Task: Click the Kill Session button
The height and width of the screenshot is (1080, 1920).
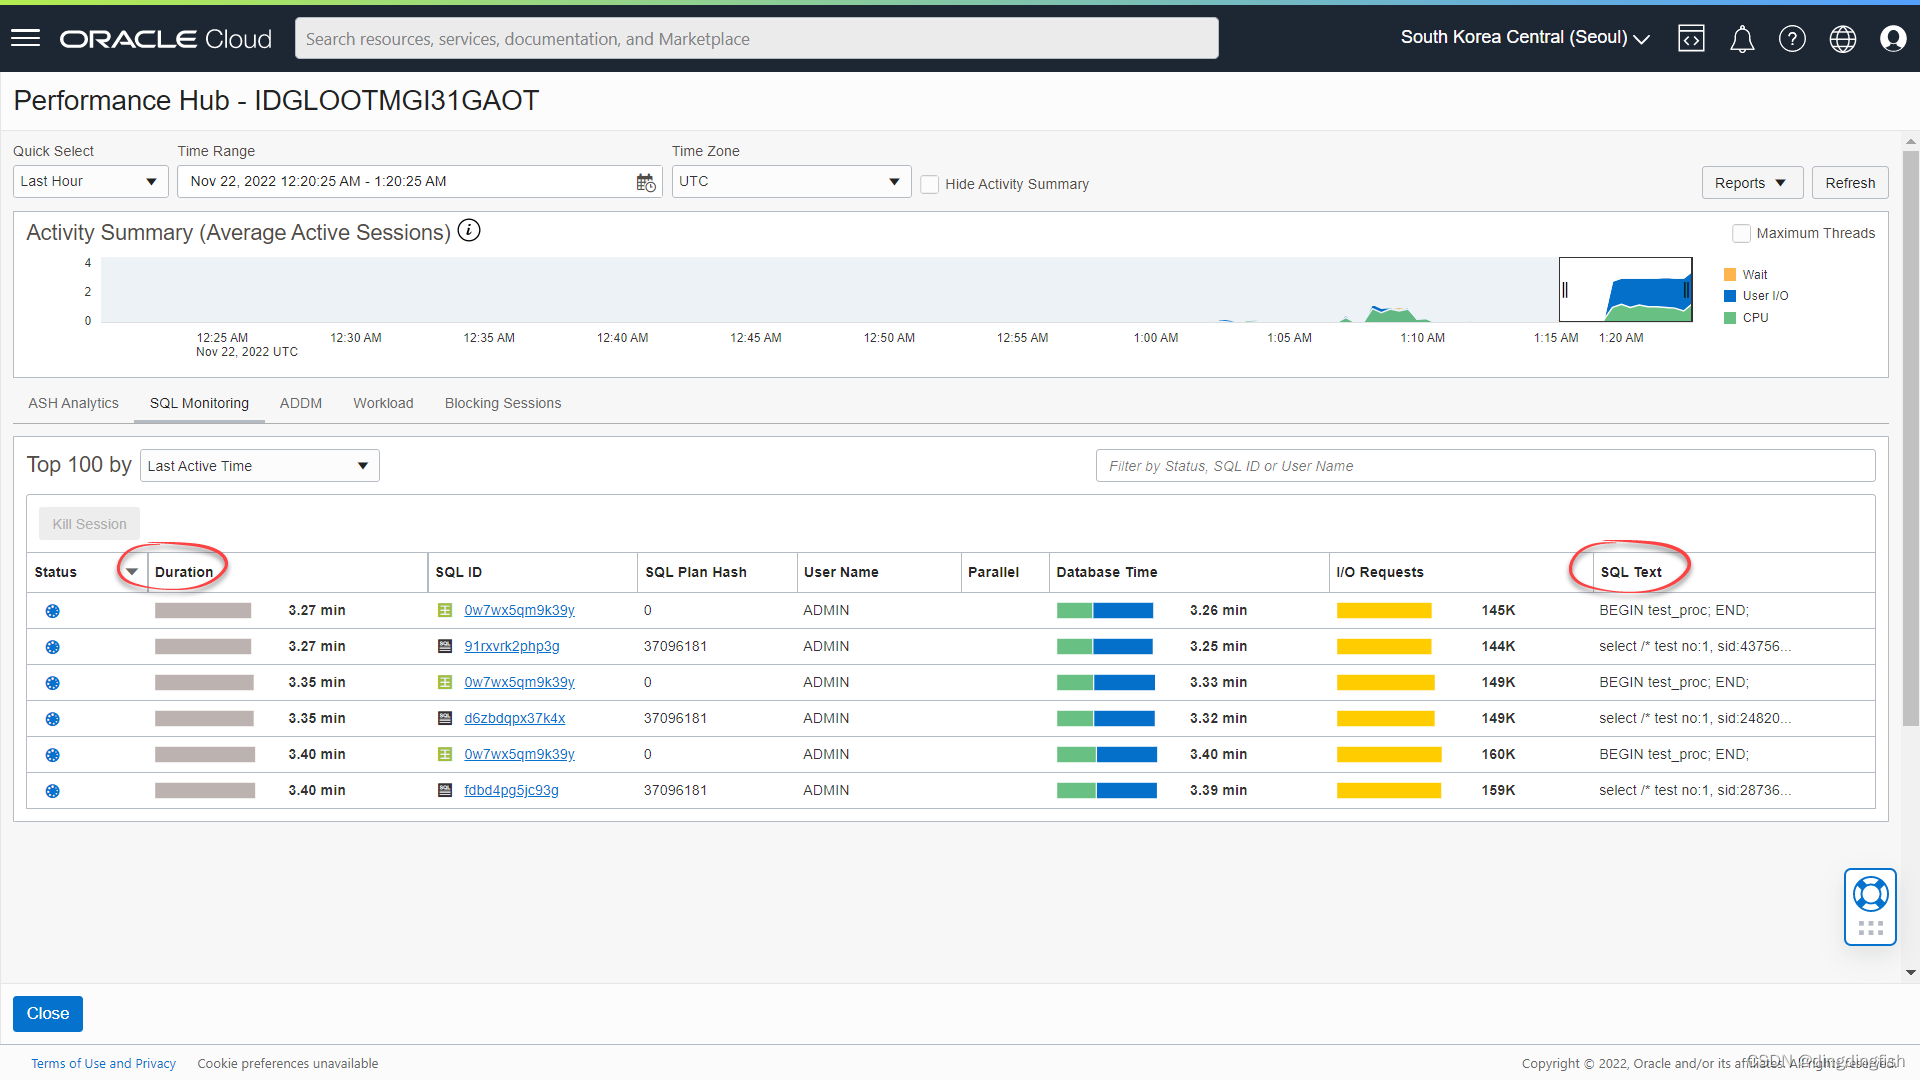Action: pos(89,524)
